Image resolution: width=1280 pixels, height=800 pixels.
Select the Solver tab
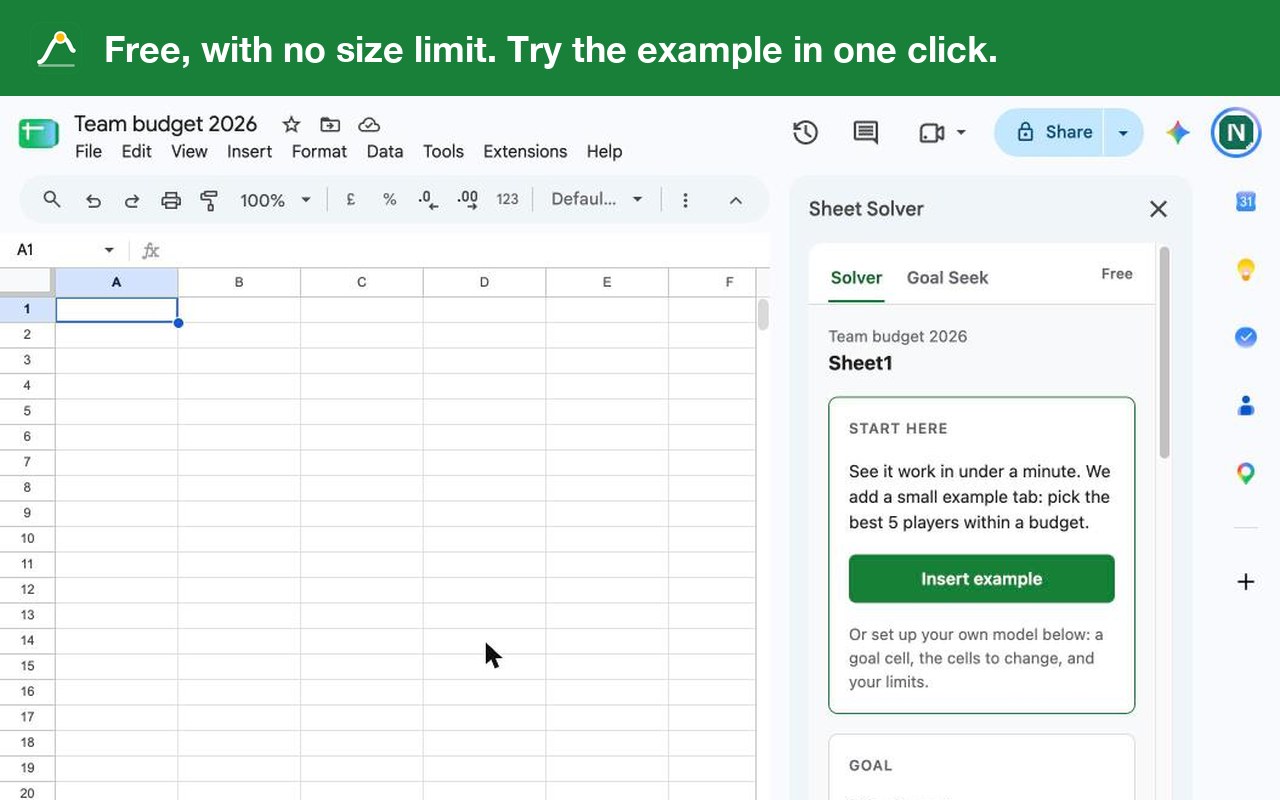pos(857,278)
